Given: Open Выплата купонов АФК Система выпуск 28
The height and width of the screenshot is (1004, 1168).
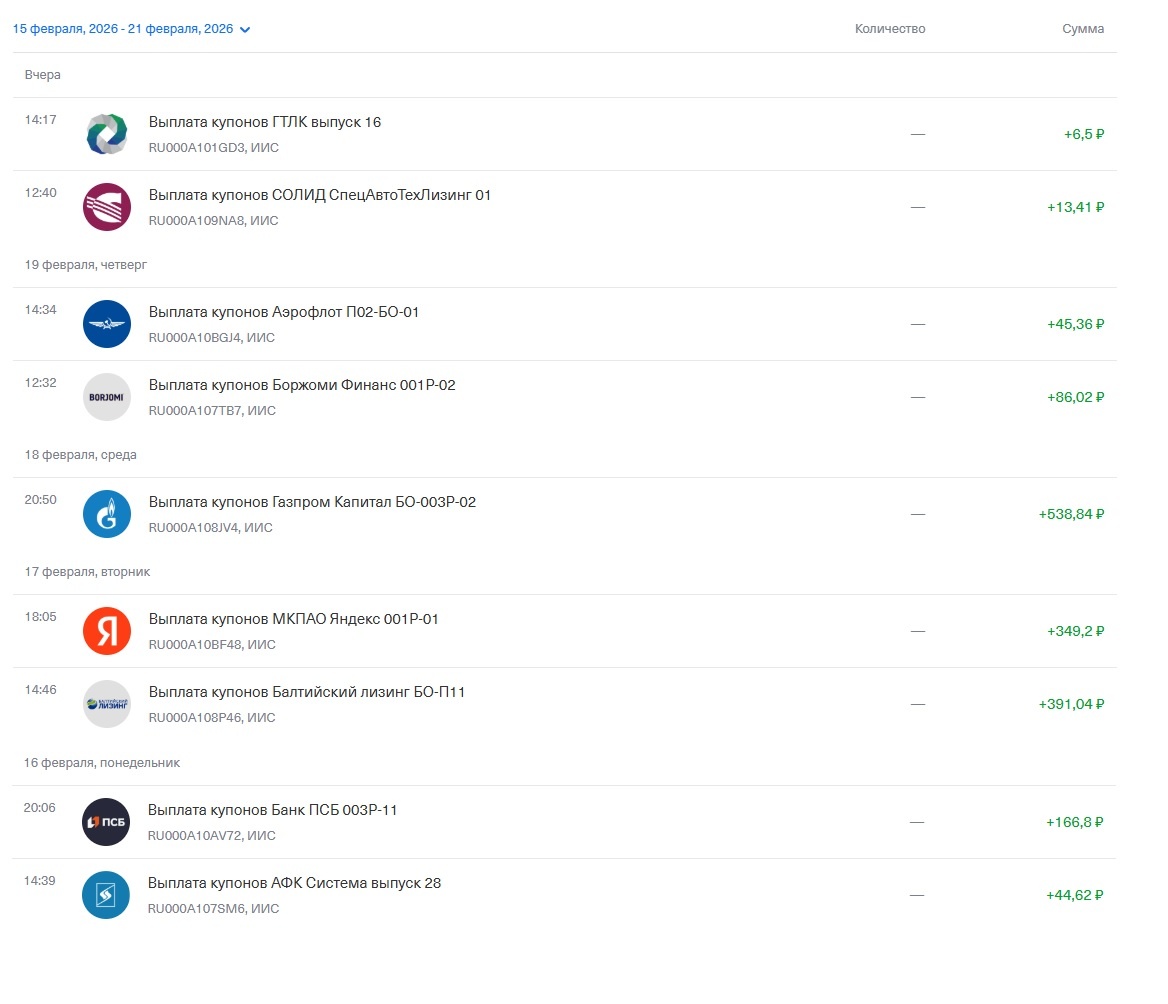Looking at the screenshot, I should click(294, 883).
